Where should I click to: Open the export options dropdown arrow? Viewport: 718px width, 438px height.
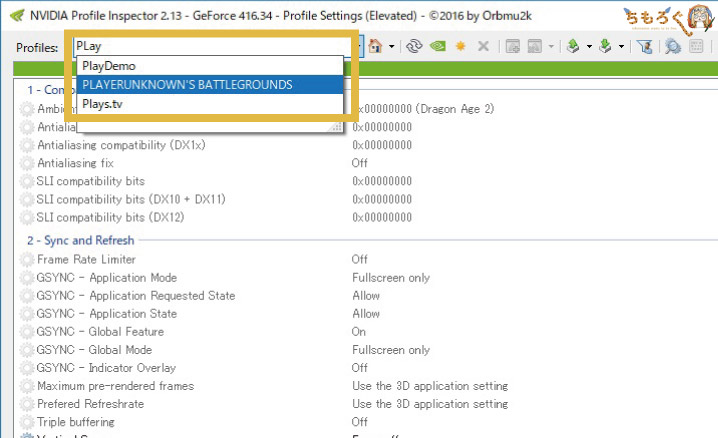tap(589, 46)
